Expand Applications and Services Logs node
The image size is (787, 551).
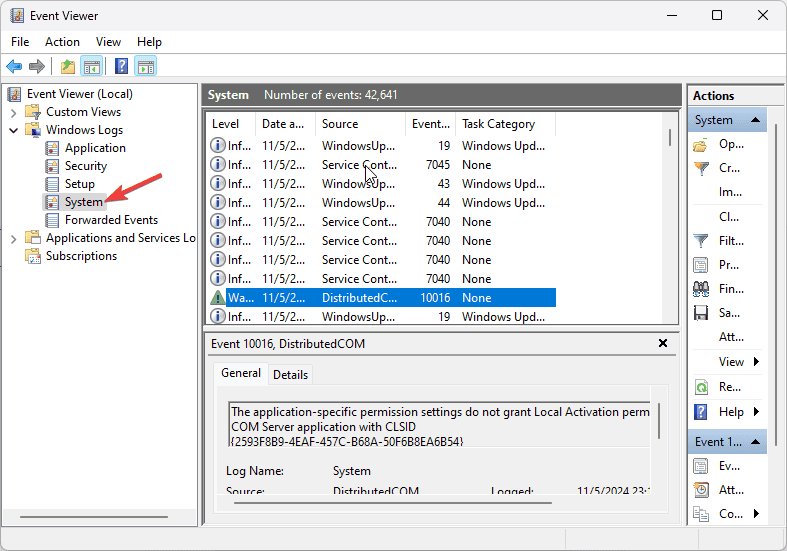(x=14, y=239)
